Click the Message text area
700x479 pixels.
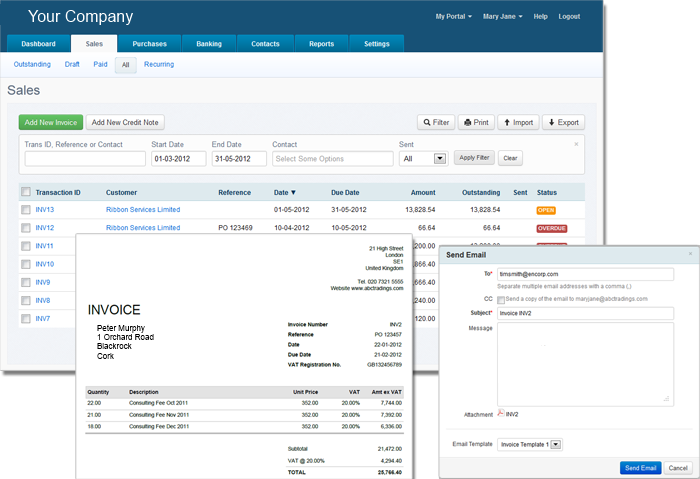coord(585,364)
